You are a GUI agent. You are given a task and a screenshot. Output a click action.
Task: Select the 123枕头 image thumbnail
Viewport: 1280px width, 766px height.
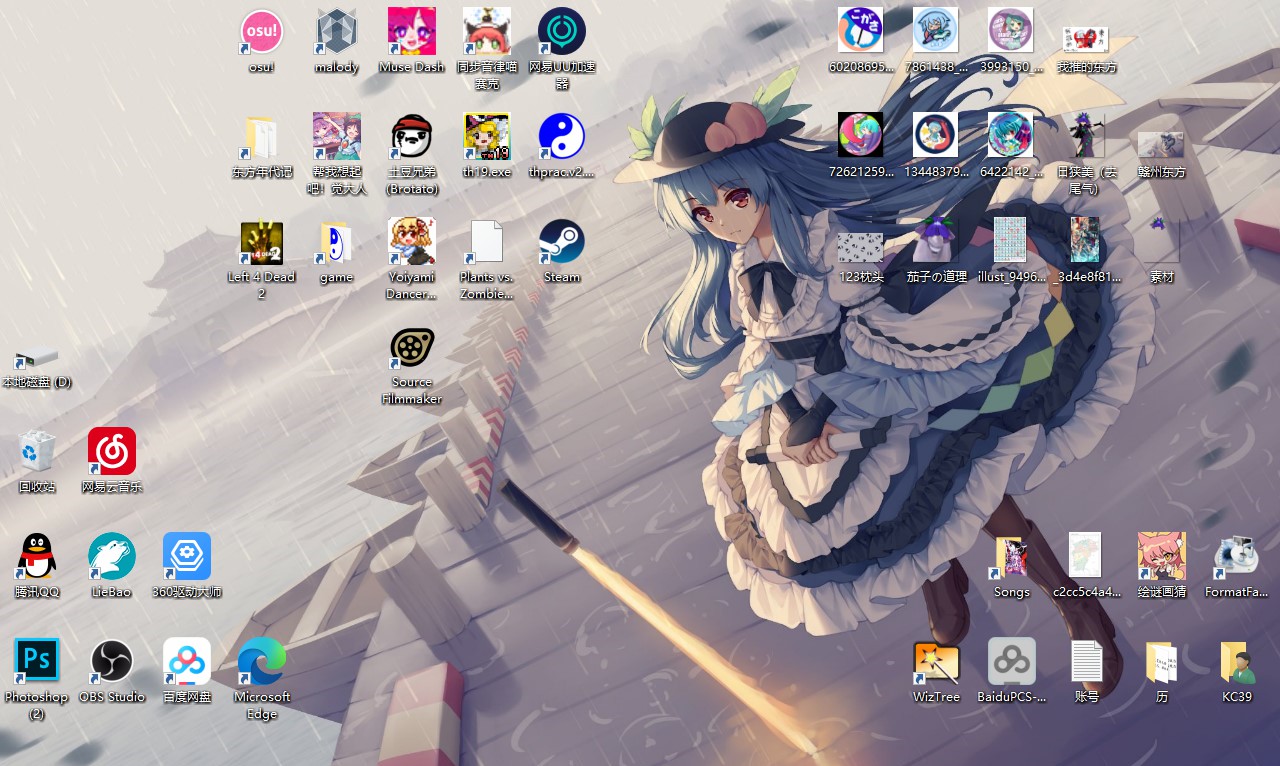click(x=860, y=244)
